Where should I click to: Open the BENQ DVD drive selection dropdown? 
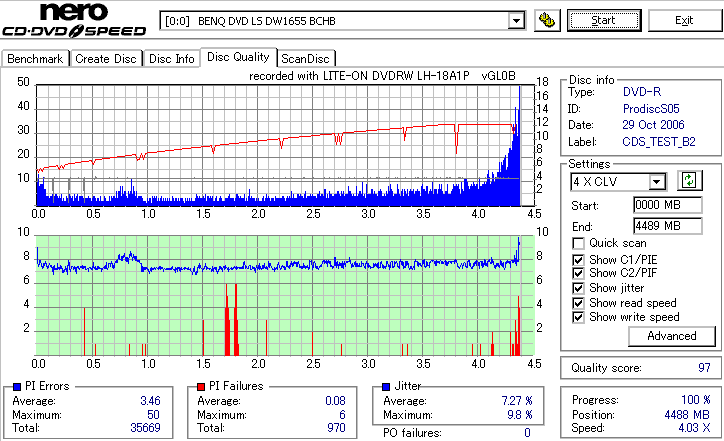tap(516, 21)
